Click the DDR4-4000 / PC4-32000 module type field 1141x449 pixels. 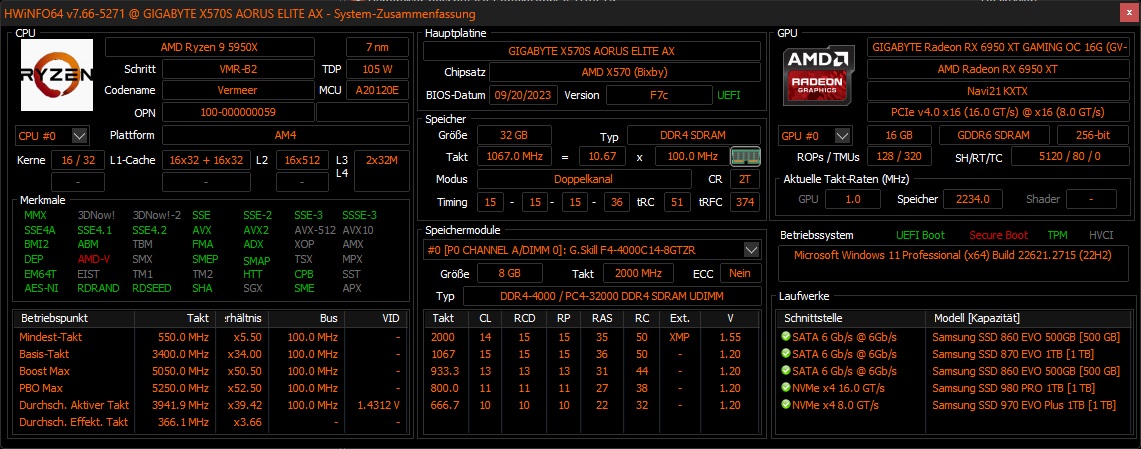pyautogui.click(x=611, y=296)
